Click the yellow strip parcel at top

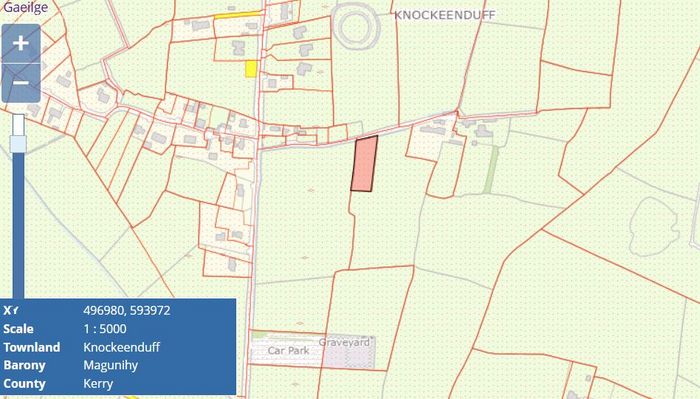(x=238, y=15)
